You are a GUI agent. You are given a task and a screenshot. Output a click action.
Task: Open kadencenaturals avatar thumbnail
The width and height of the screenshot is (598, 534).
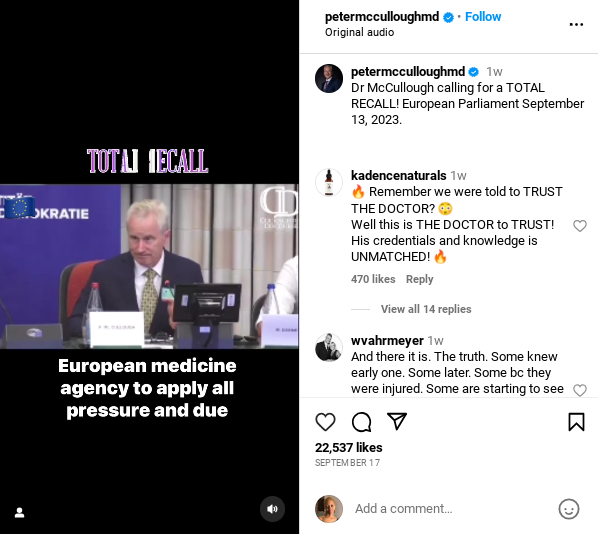pos(329,182)
